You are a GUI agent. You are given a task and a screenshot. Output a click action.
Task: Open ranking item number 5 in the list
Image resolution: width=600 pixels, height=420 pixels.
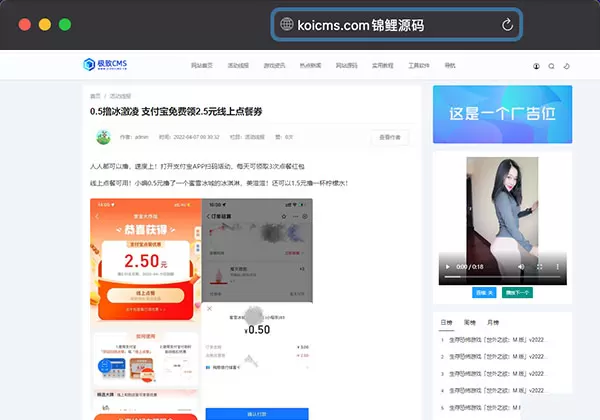click(484, 408)
